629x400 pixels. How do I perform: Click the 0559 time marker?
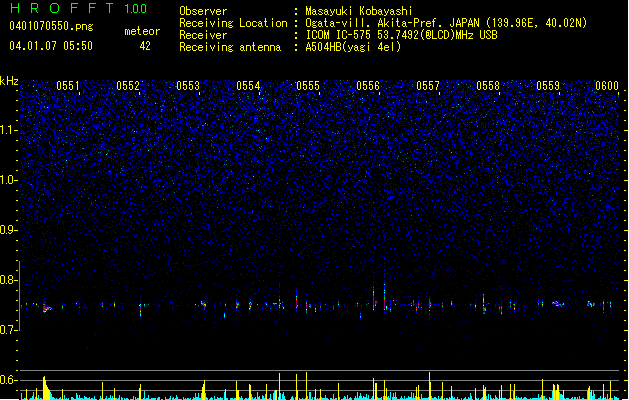(548, 86)
